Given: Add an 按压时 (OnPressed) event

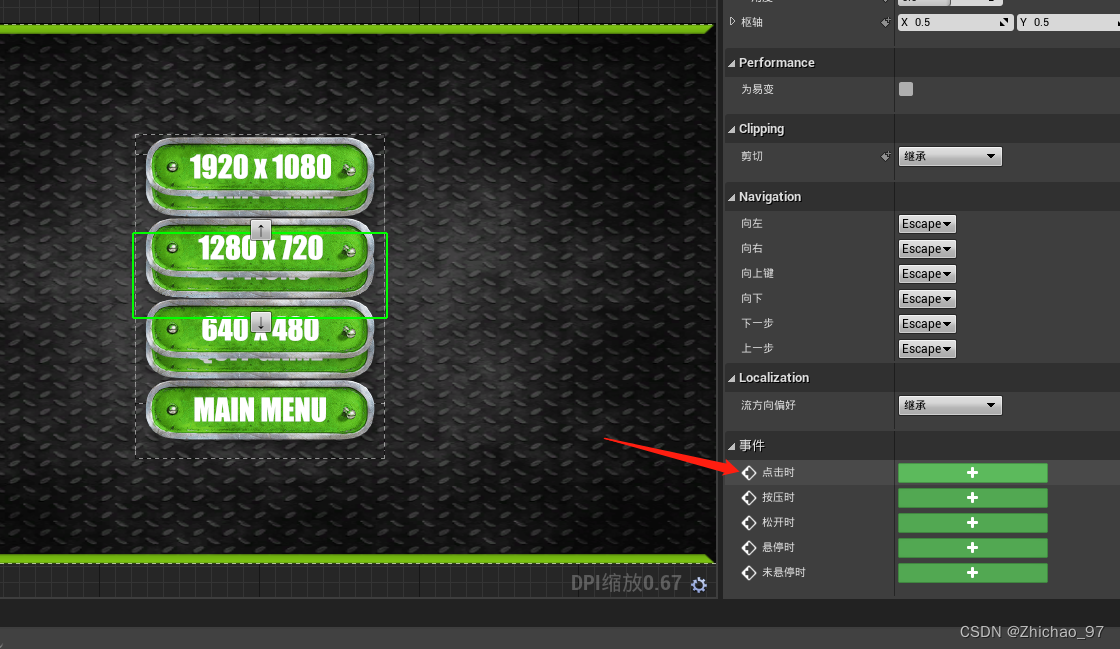Looking at the screenshot, I should [972, 498].
